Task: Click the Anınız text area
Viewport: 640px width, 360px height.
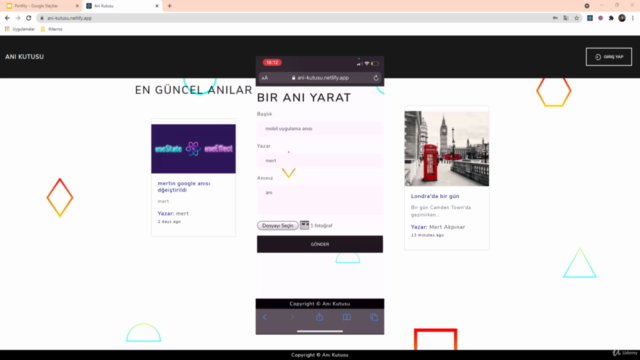Action: pos(320,200)
